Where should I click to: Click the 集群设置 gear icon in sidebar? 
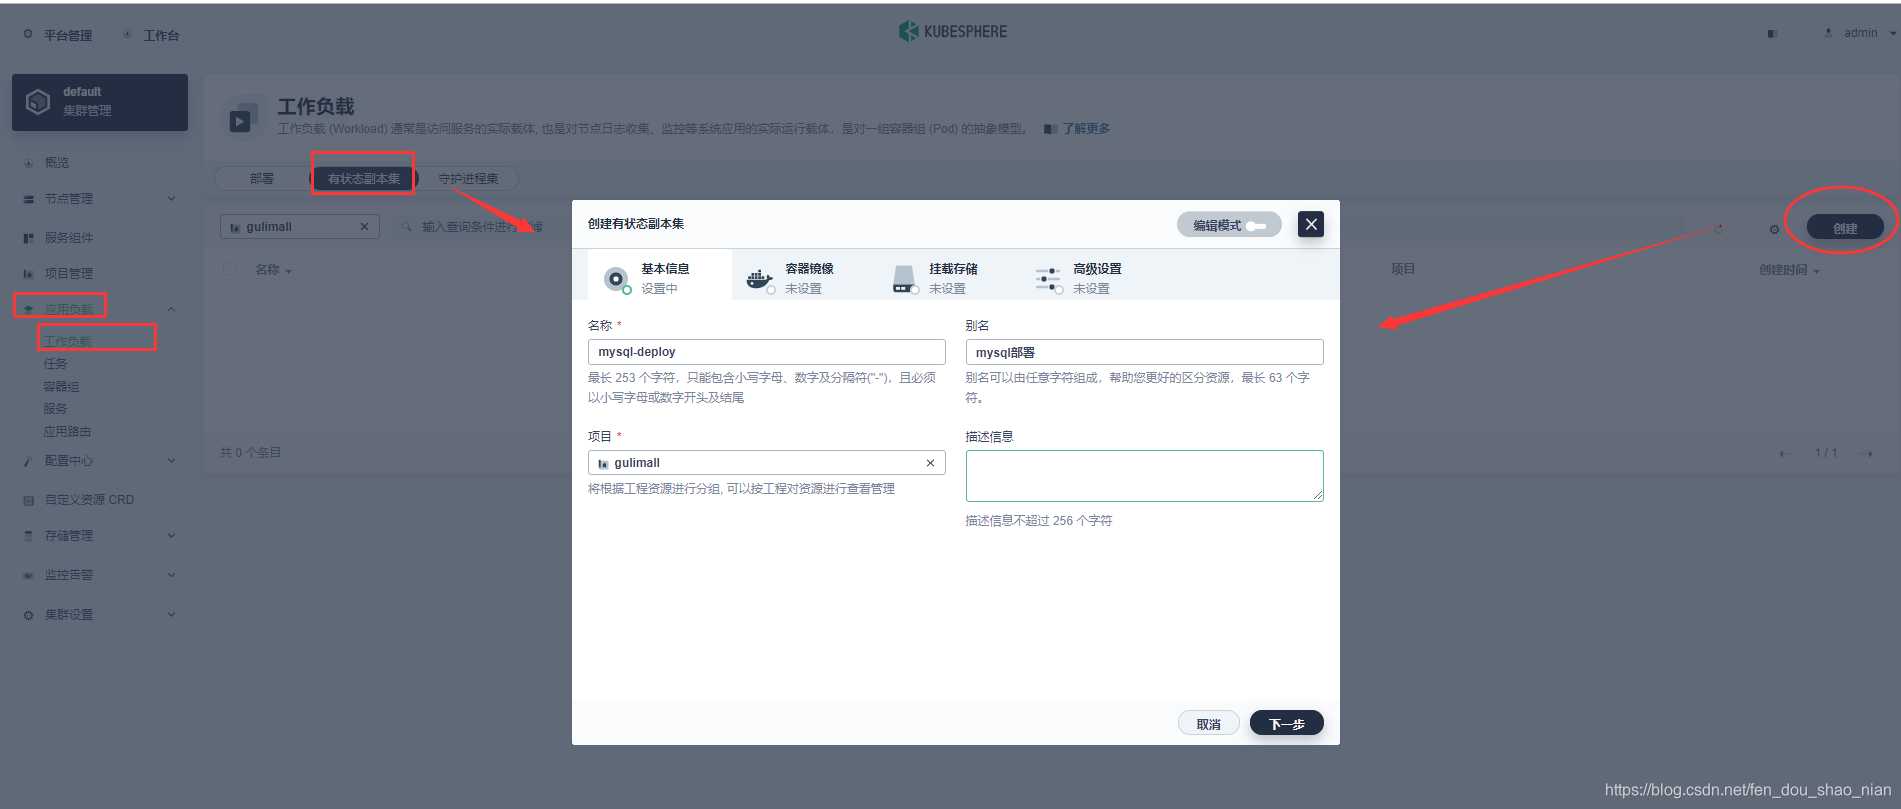coord(28,615)
